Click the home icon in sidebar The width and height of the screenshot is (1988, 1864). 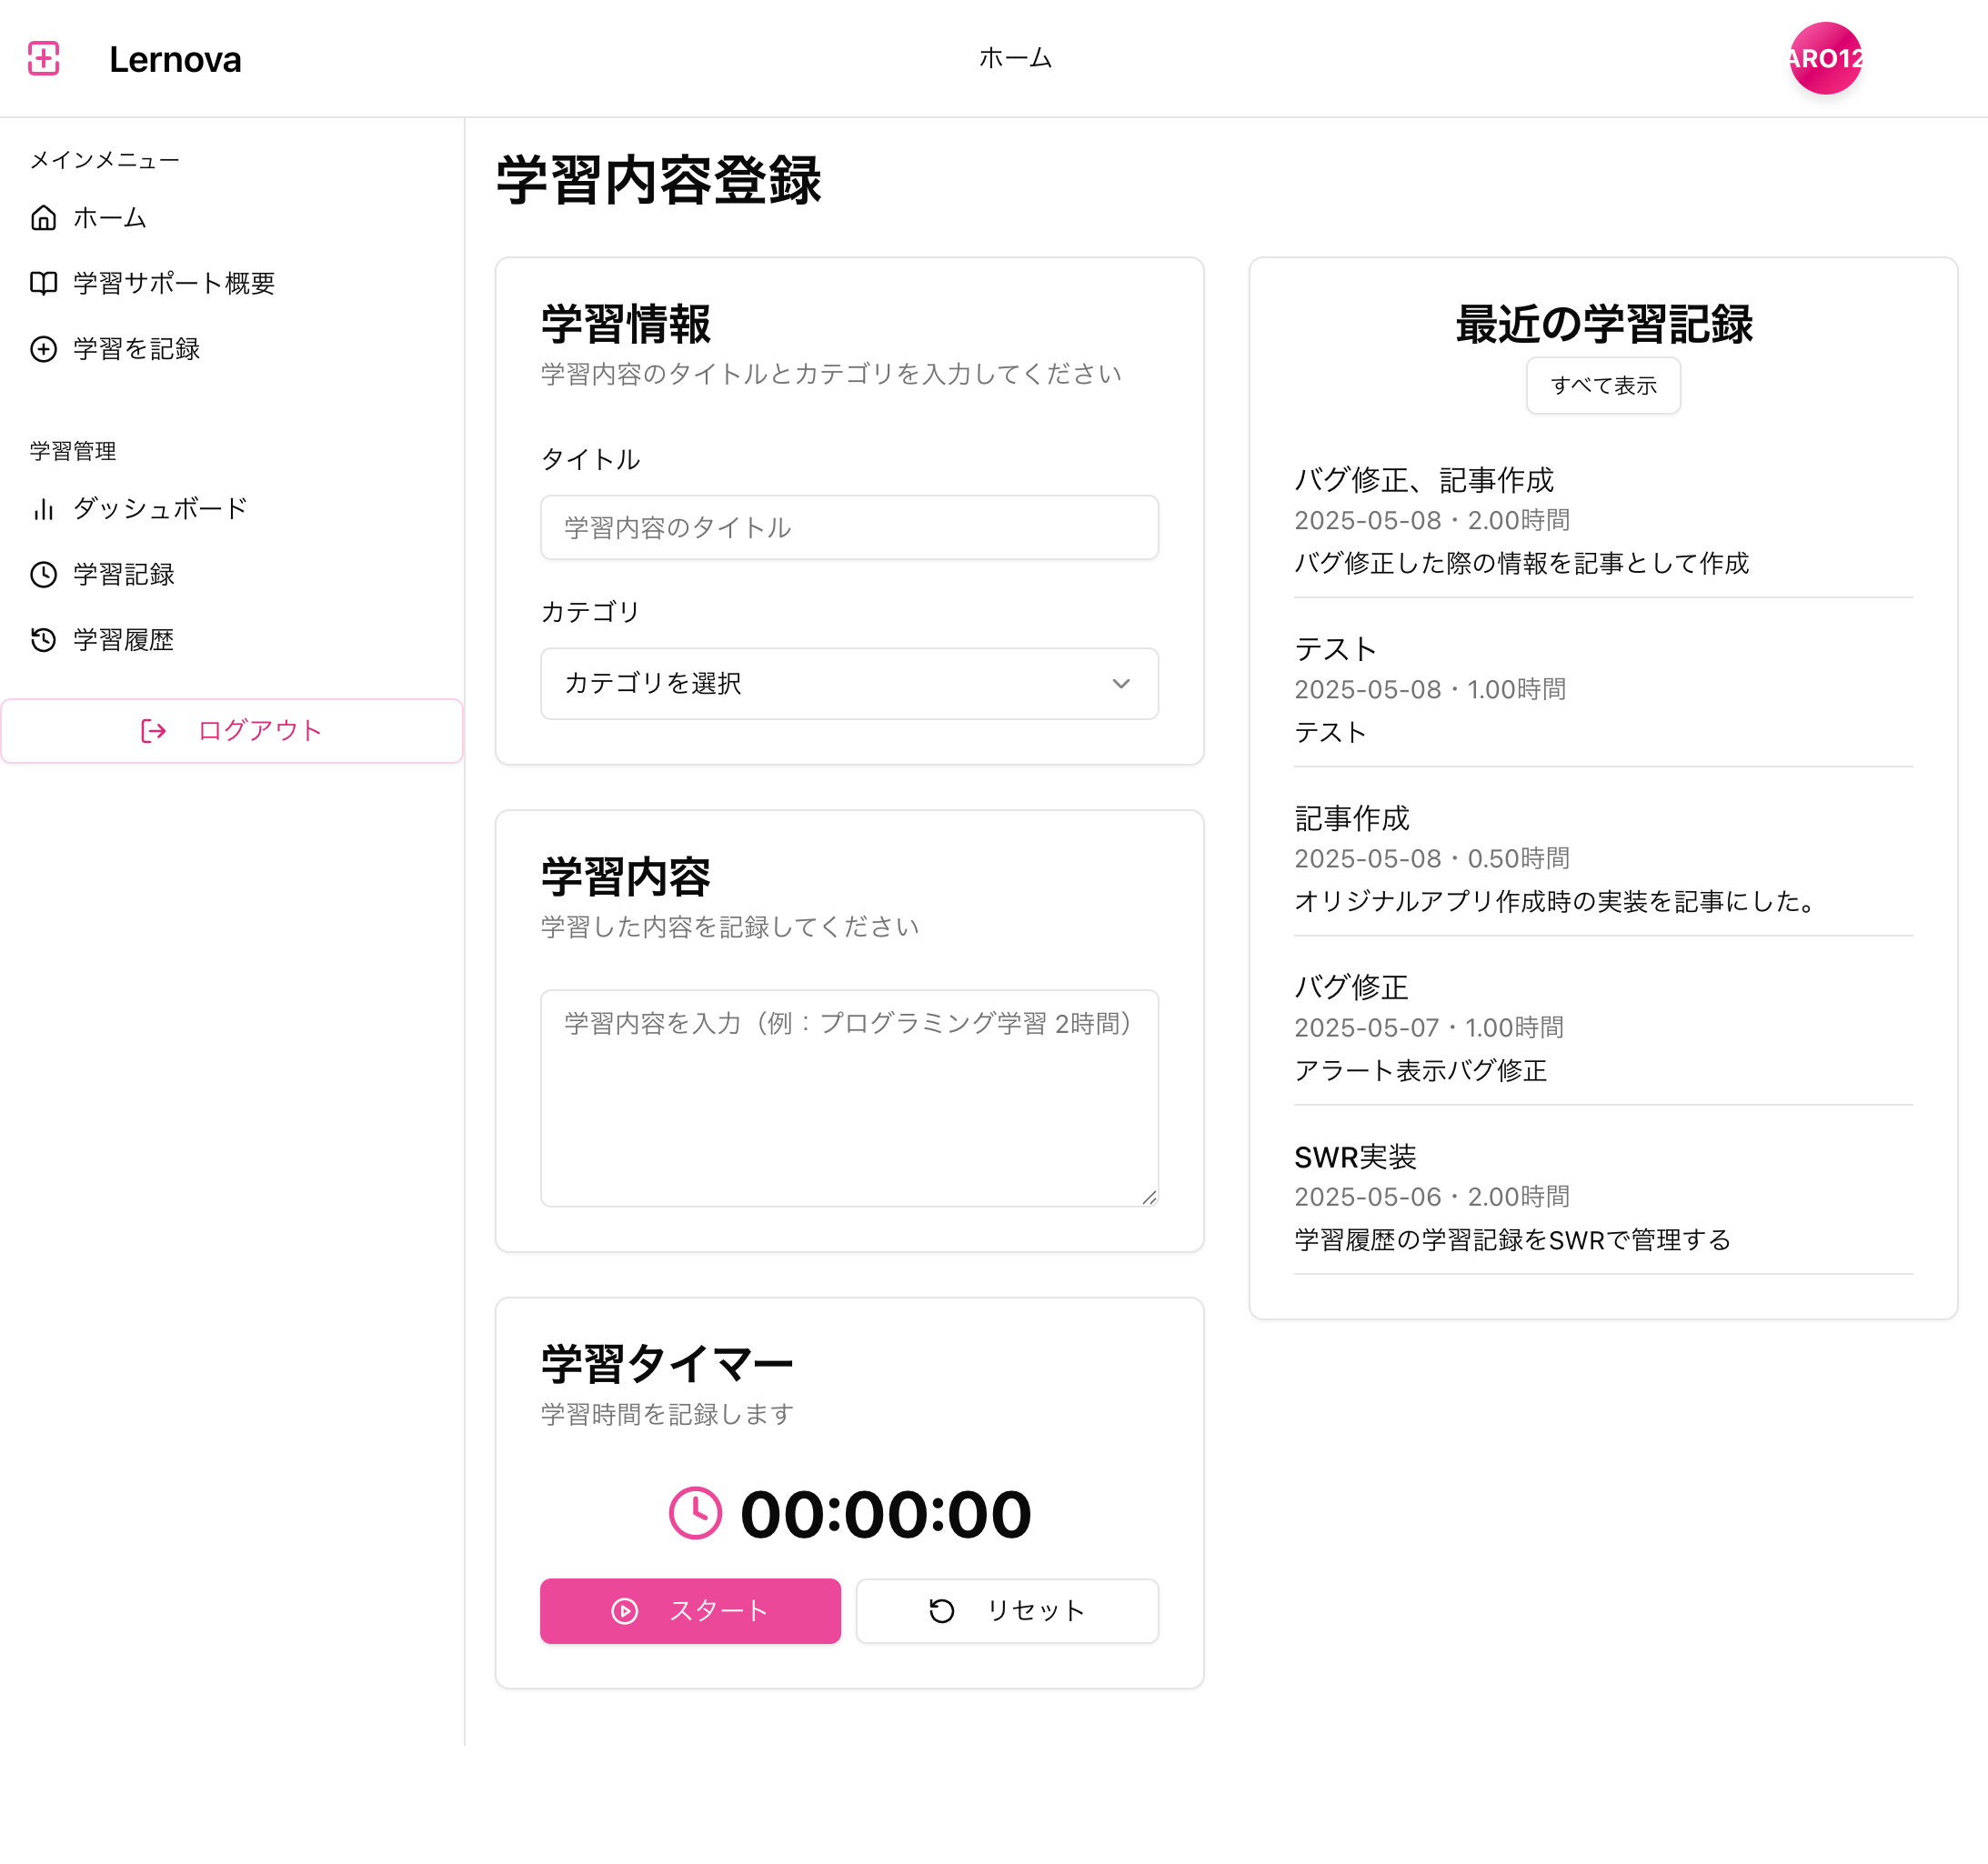point(43,218)
